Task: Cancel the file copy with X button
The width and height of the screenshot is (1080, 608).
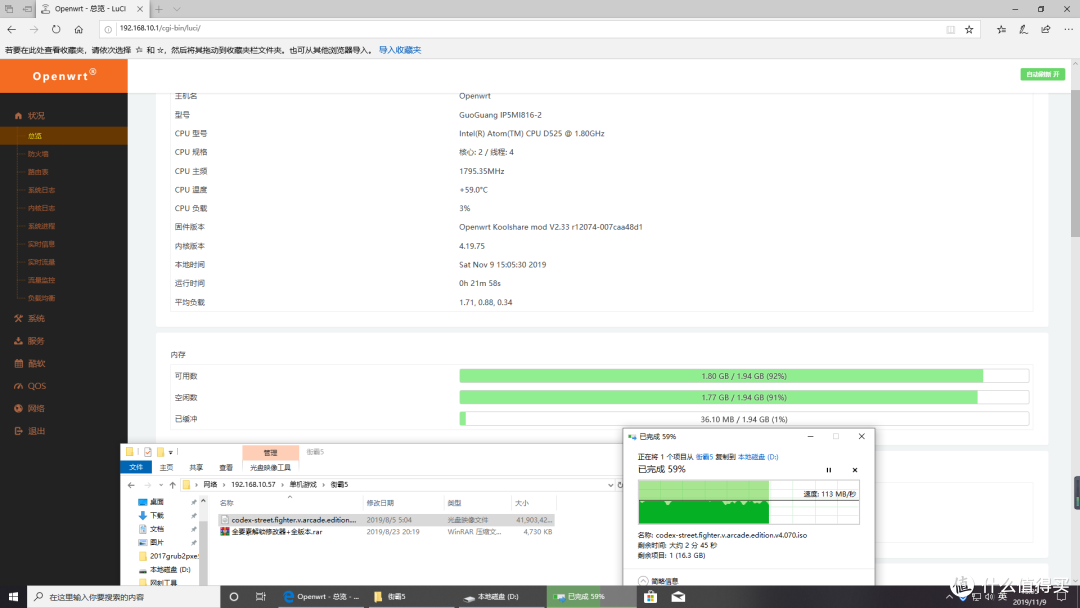Action: tap(855, 470)
